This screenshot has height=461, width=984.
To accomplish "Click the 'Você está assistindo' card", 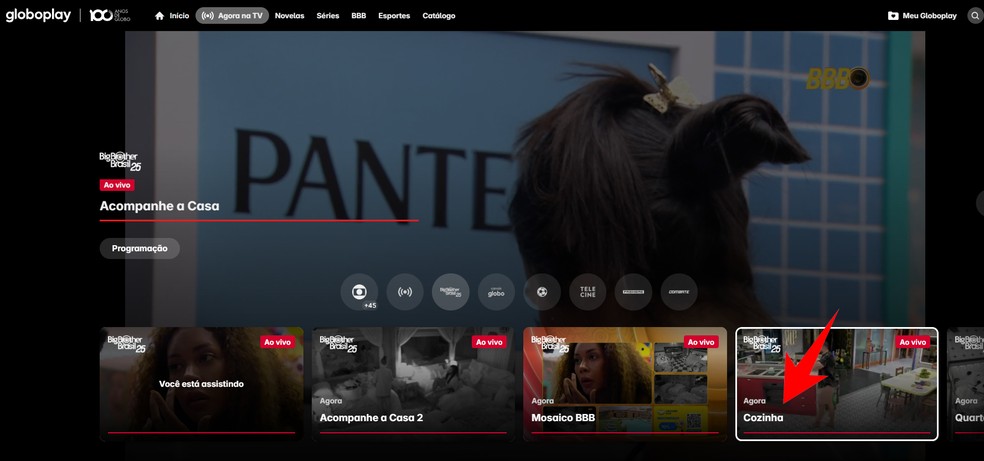I will click(x=201, y=384).
